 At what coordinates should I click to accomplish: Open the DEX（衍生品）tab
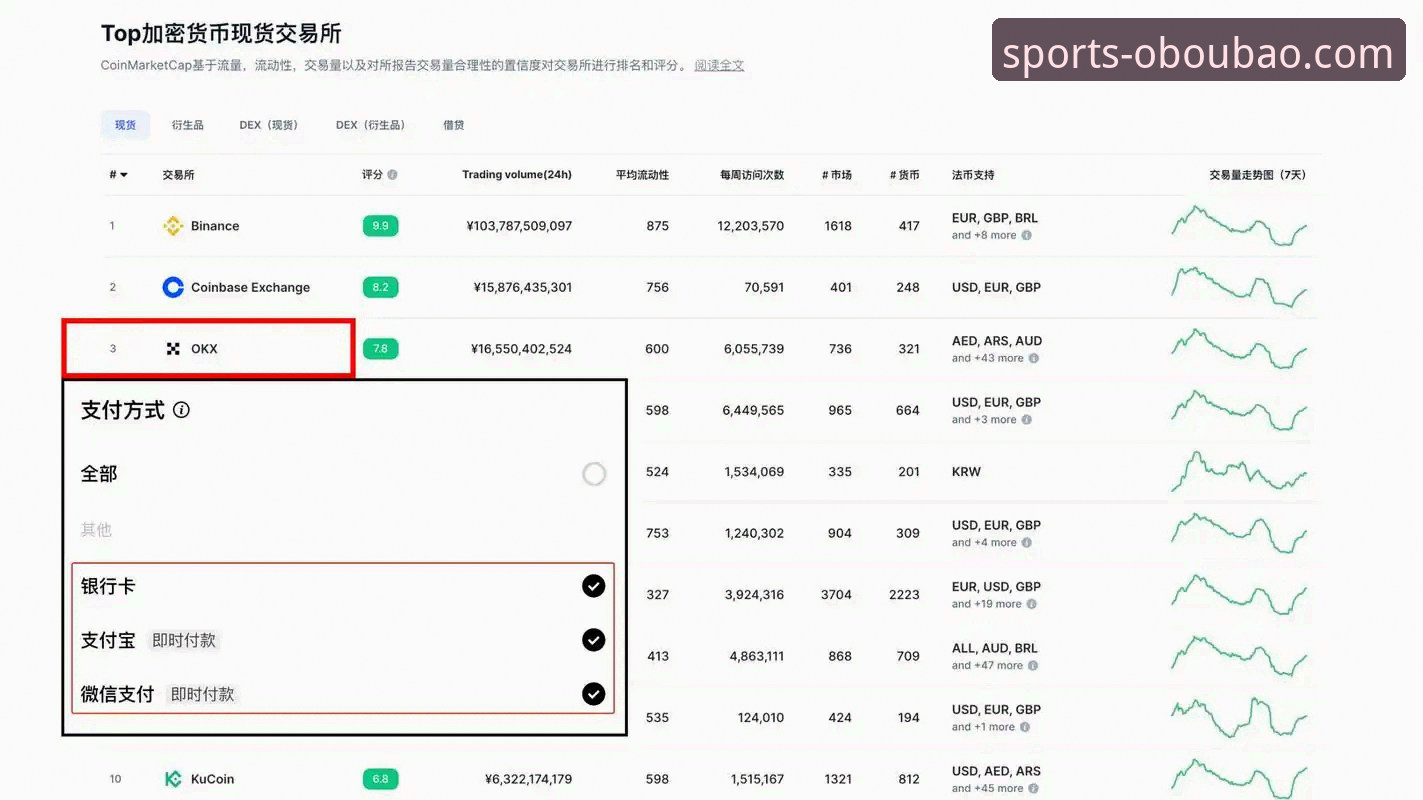pyautogui.click(x=371, y=125)
